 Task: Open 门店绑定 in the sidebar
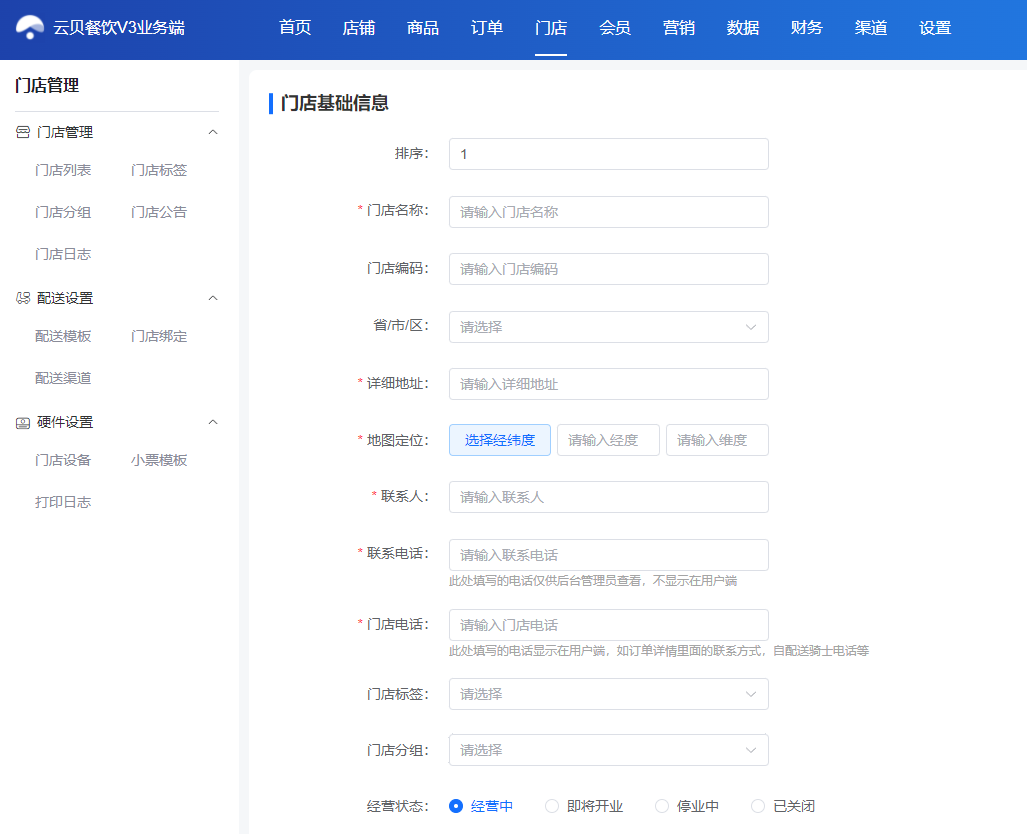tap(159, 336)
